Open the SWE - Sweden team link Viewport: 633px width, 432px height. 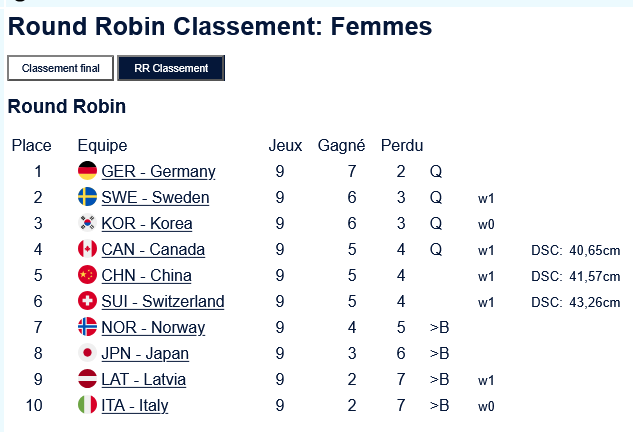click(x=155, y=198)
